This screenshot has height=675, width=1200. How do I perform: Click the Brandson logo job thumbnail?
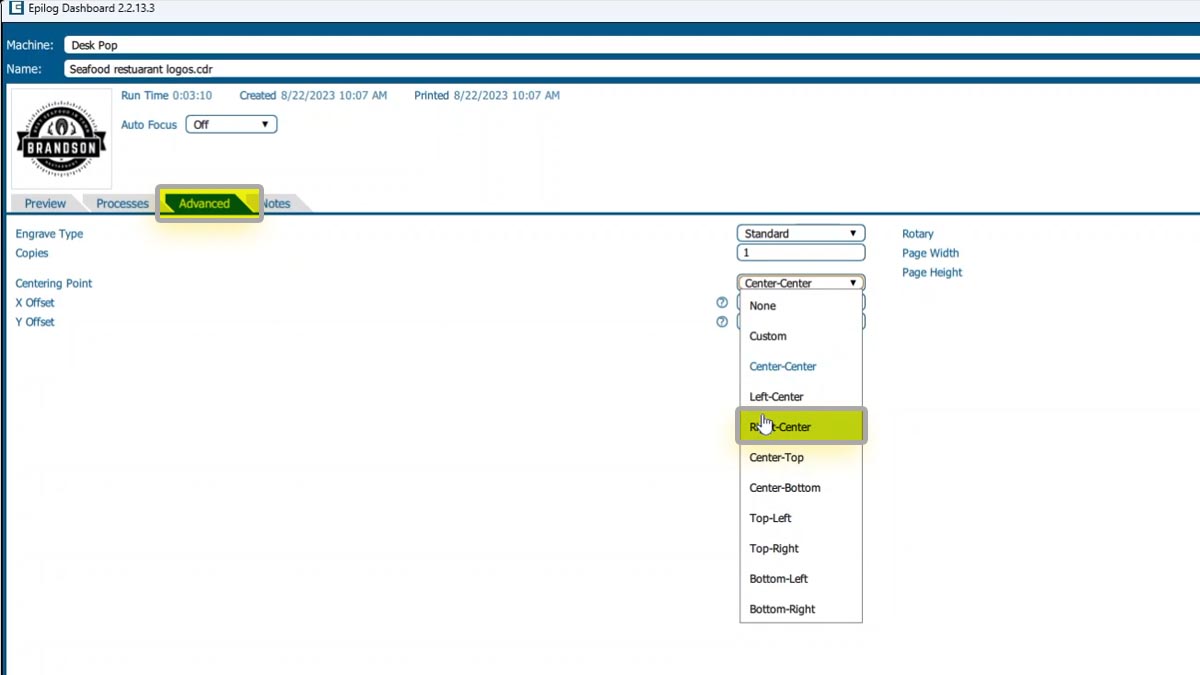pyautogui.click(x=61, y=140)
